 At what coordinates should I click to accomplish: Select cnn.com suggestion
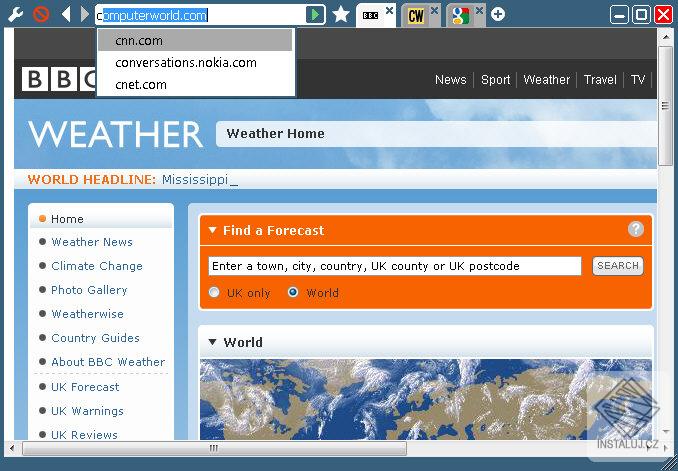tap(195, 41)
